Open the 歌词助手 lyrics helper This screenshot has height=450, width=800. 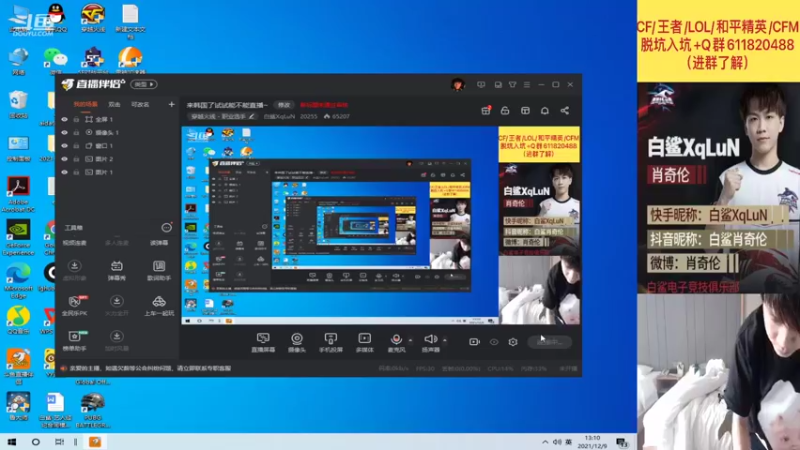coord(159,270)
